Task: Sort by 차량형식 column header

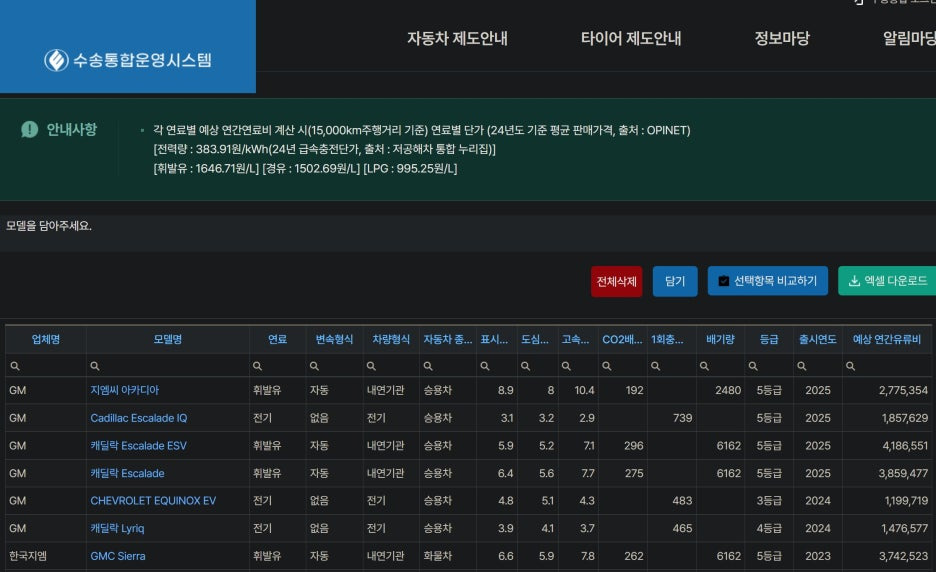Action: (391, 339)
